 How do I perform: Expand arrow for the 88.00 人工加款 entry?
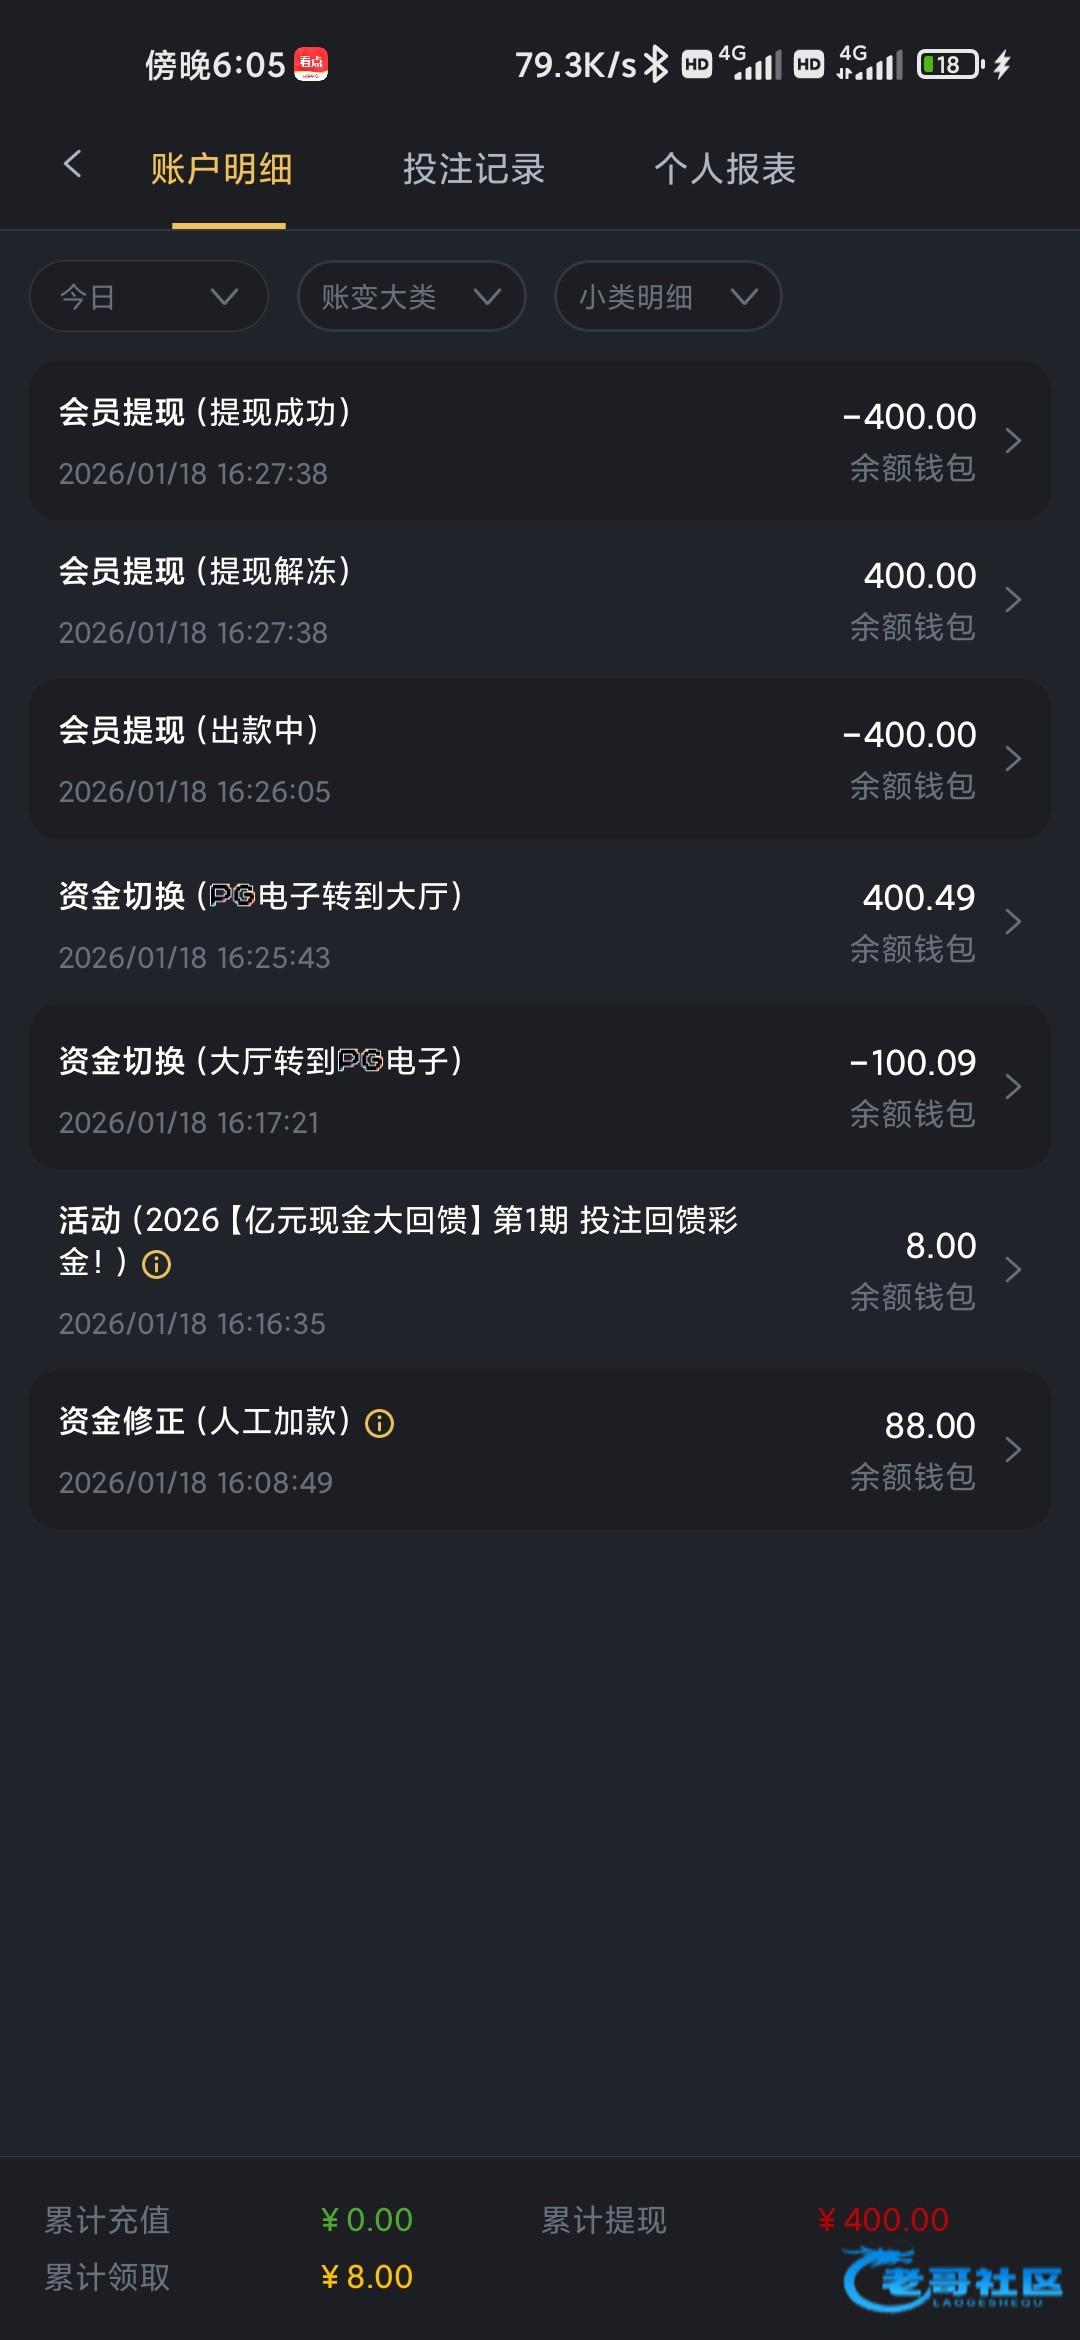coord(1013,1450)
